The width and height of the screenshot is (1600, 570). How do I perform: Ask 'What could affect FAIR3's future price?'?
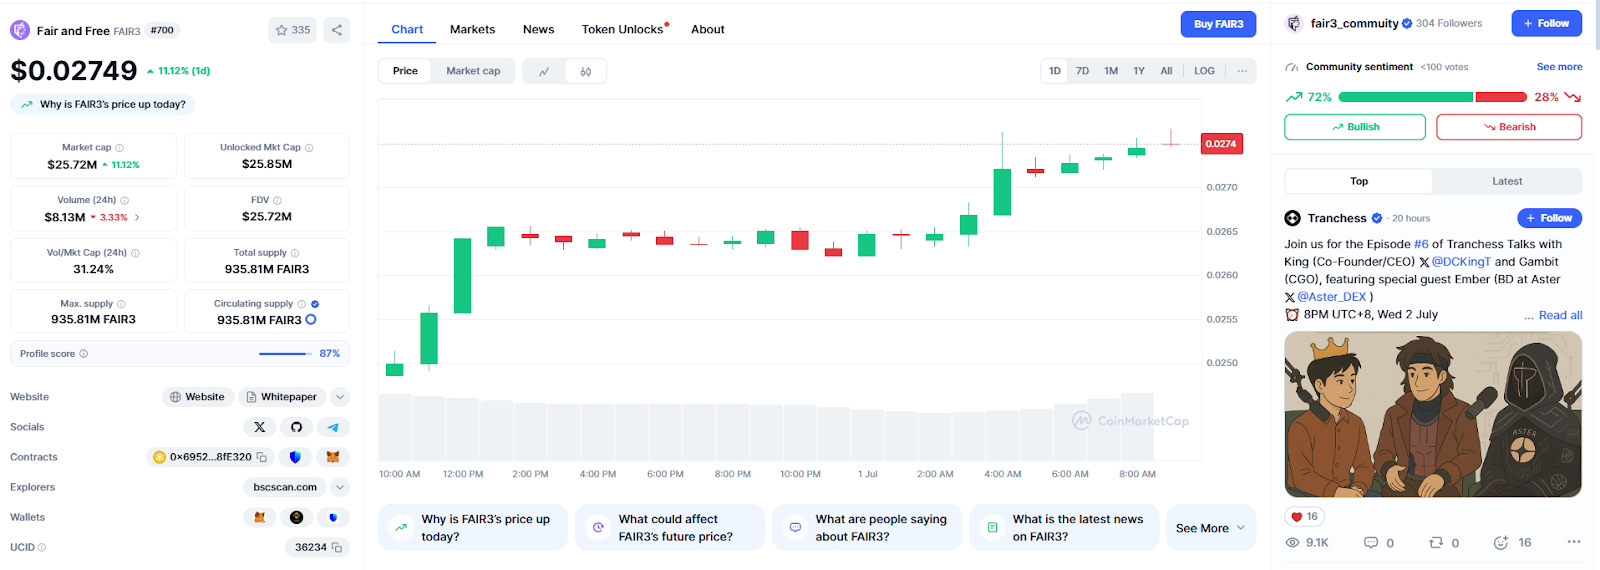click(670, 528)
